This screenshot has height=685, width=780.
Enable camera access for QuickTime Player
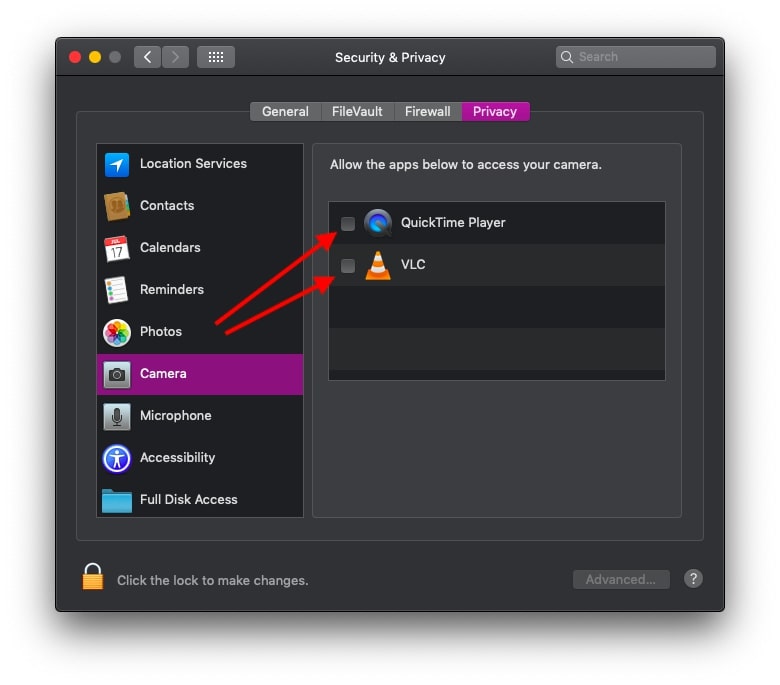pos(348,224)
